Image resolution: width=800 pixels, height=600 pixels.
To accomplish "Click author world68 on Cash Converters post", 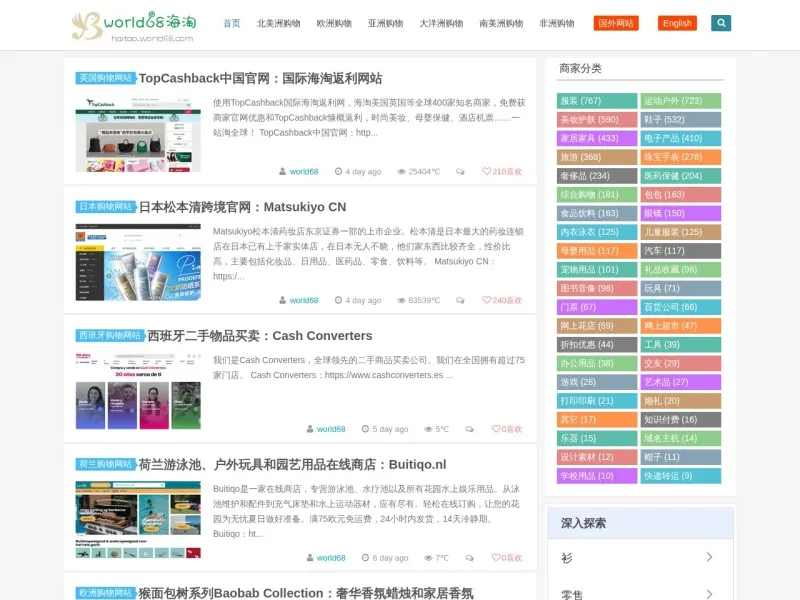I will 331,429.
